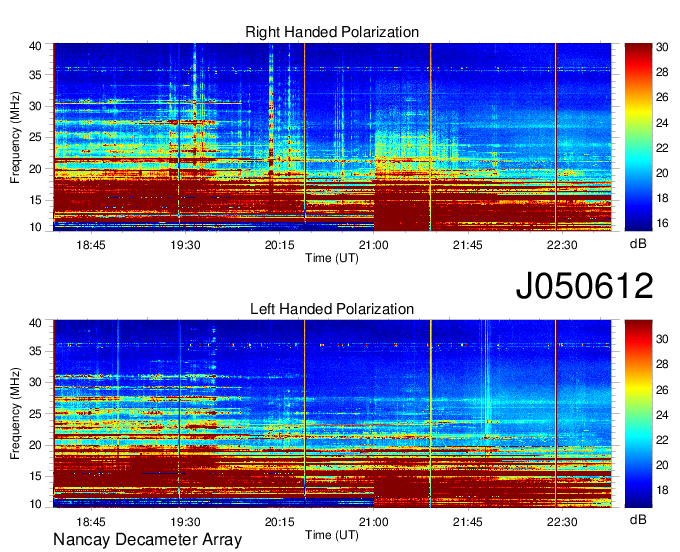Click the 28 value on bottom colorbar
This screenshot has height=552, width=680.
pyautogui.click(x=662, y=364)
